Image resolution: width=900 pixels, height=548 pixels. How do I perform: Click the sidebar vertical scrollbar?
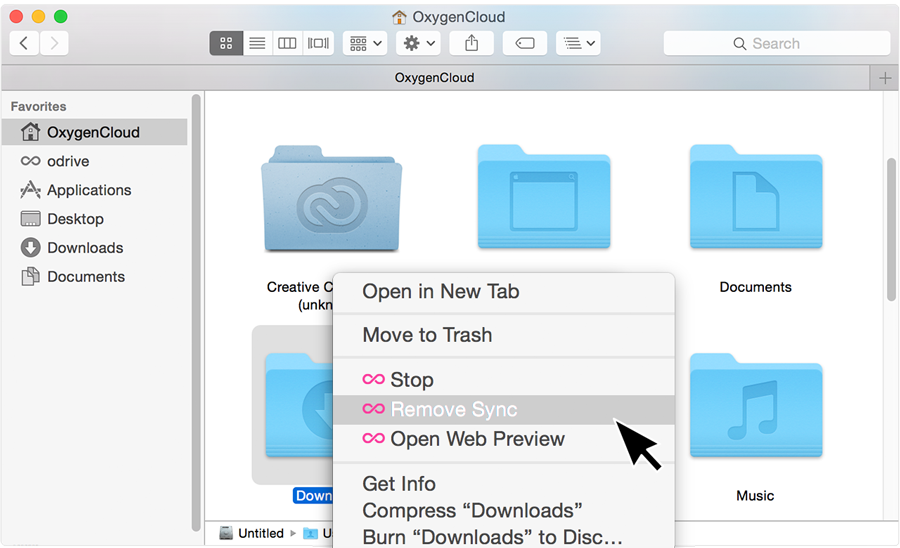[196, 313]
